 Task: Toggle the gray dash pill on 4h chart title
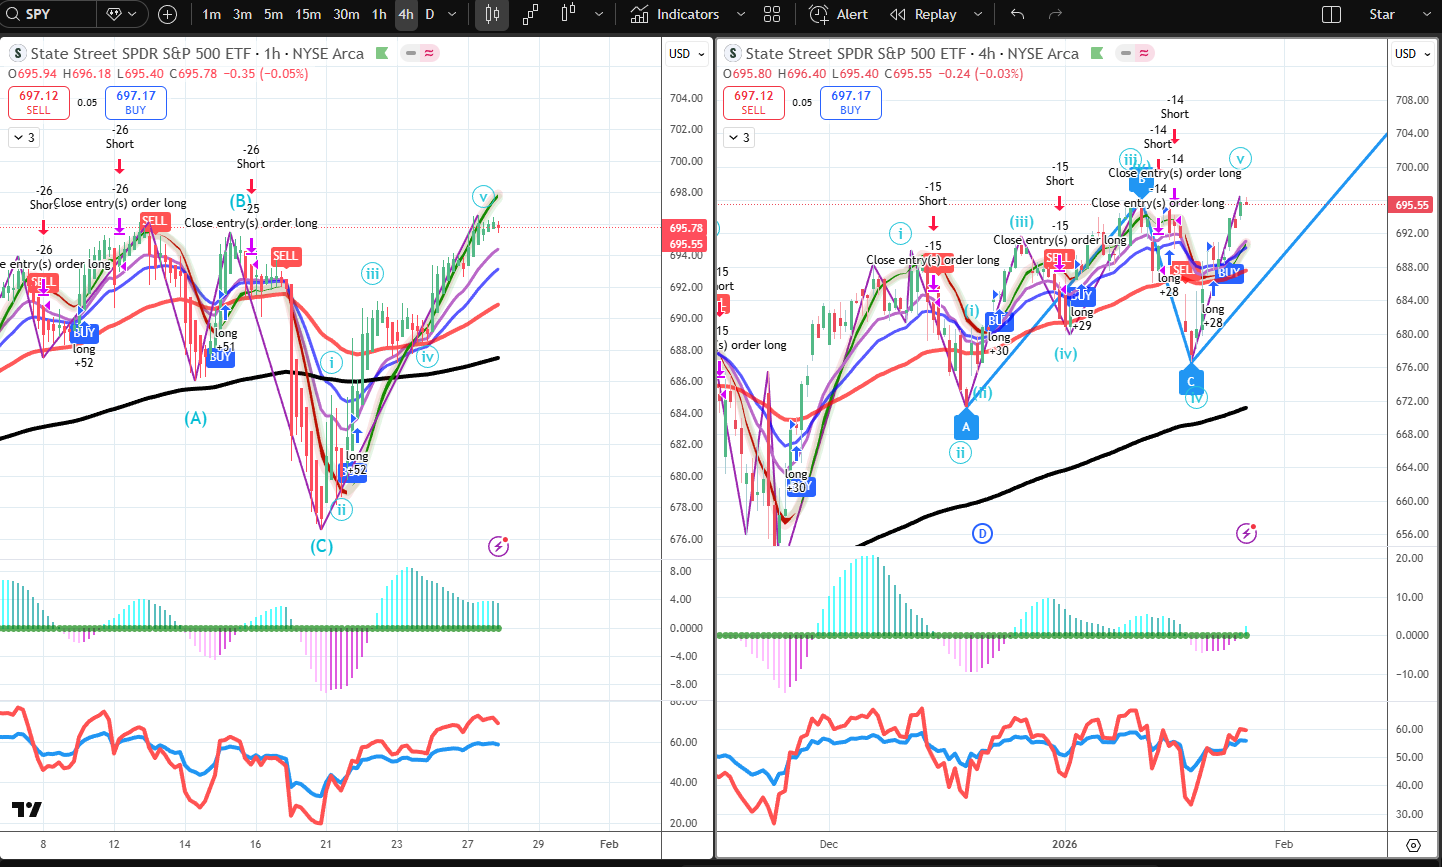(1126, 53)
